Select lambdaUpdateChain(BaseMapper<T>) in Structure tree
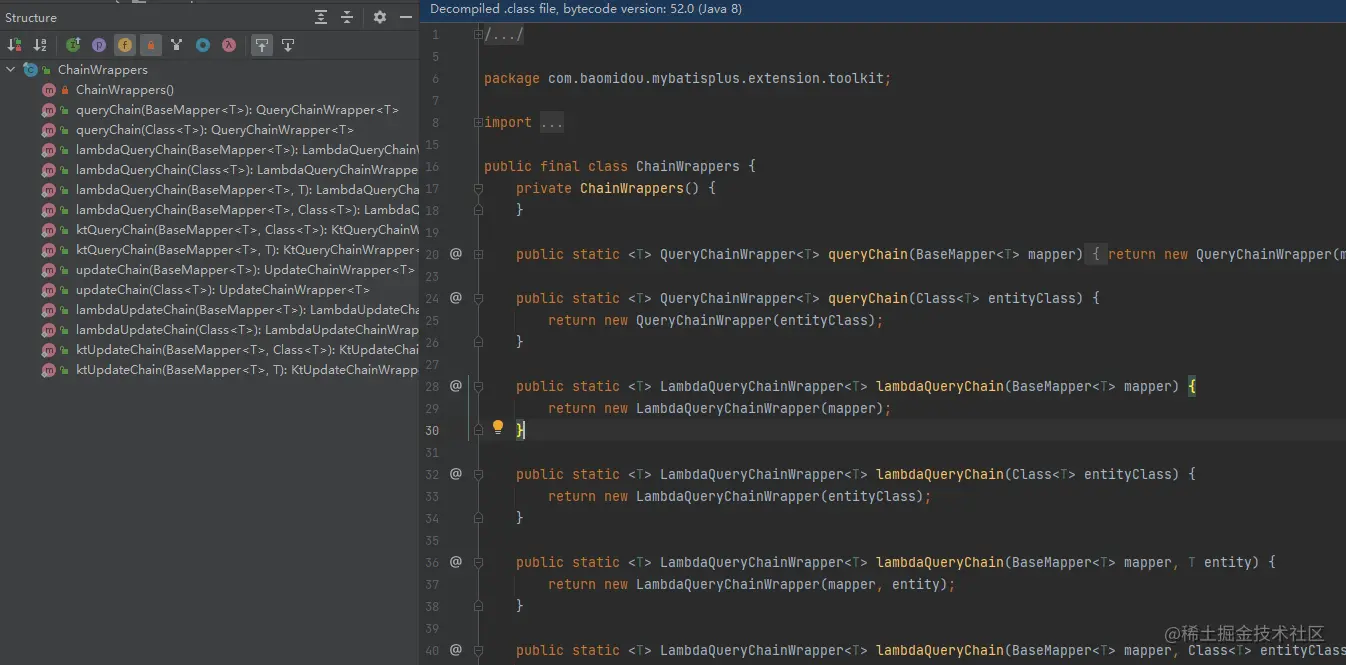Image resolution: width=1346 pixels, height=665 pixels. 210,310
